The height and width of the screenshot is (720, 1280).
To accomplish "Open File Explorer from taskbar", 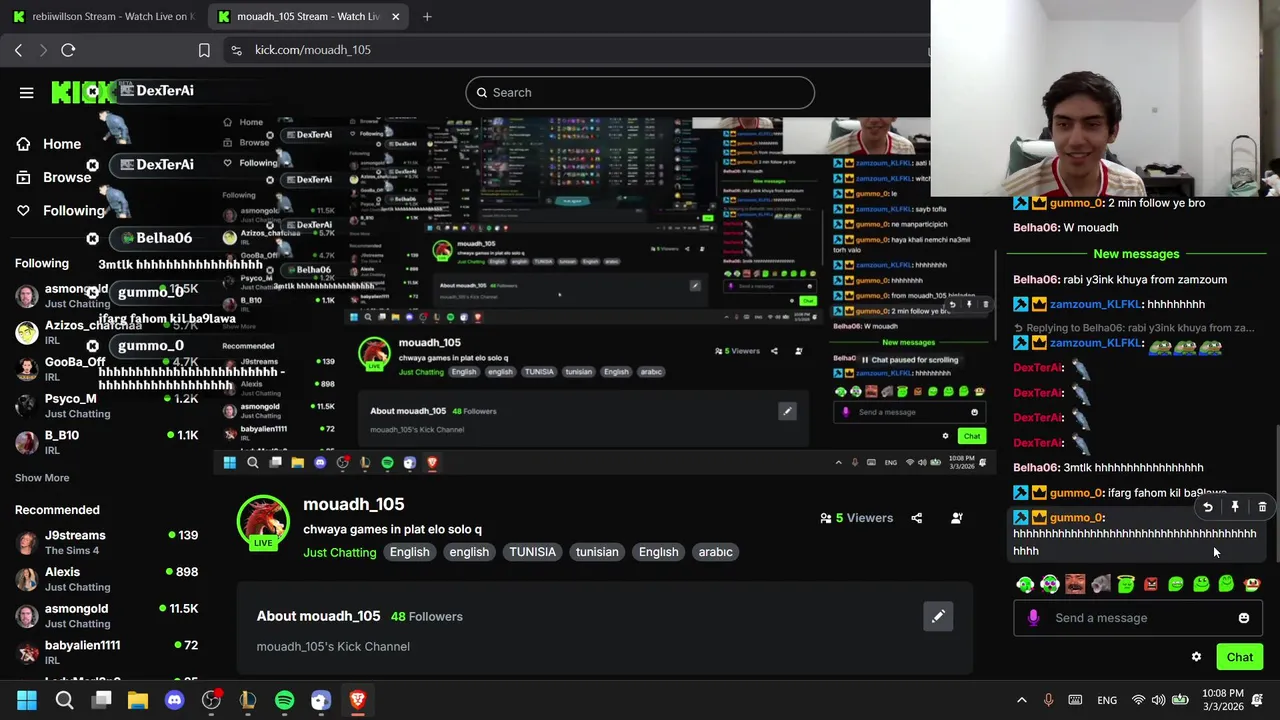I will coord(138,700).
